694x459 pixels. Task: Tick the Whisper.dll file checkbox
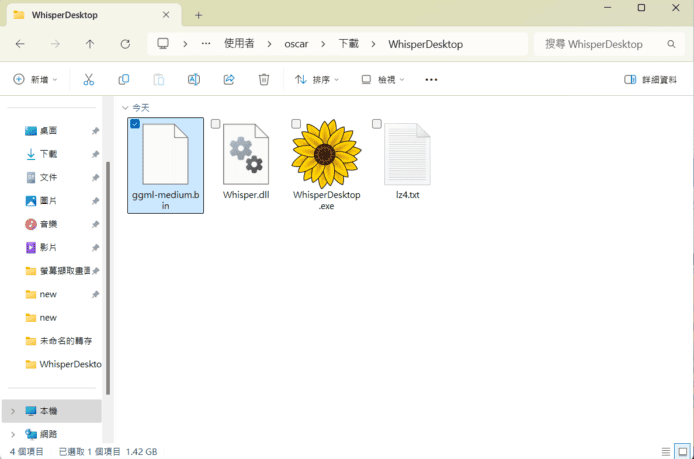[216, 124]
